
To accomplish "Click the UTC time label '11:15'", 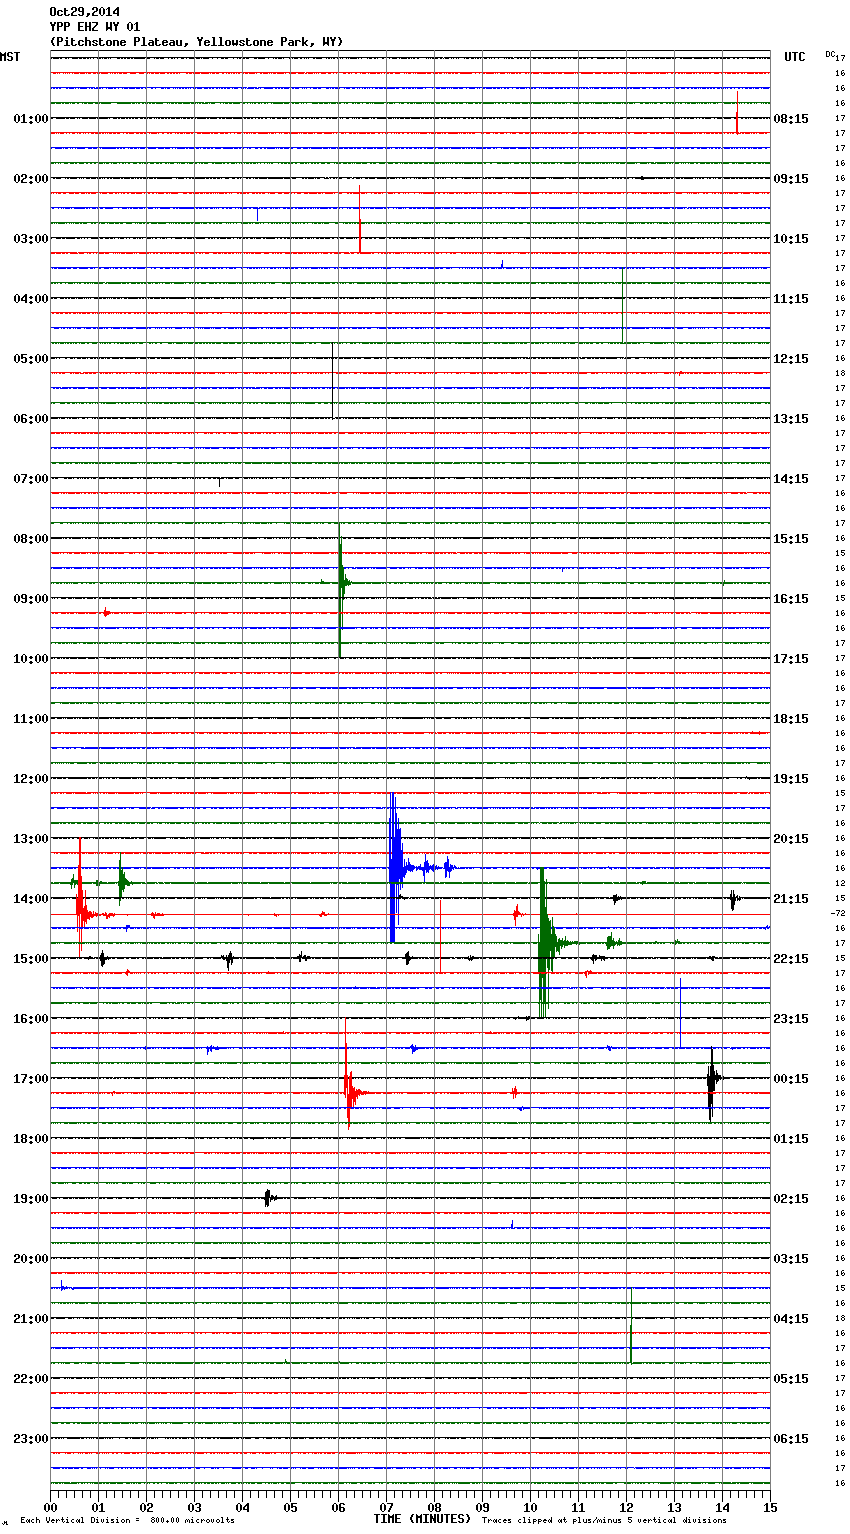I will (x=791, y=299).
